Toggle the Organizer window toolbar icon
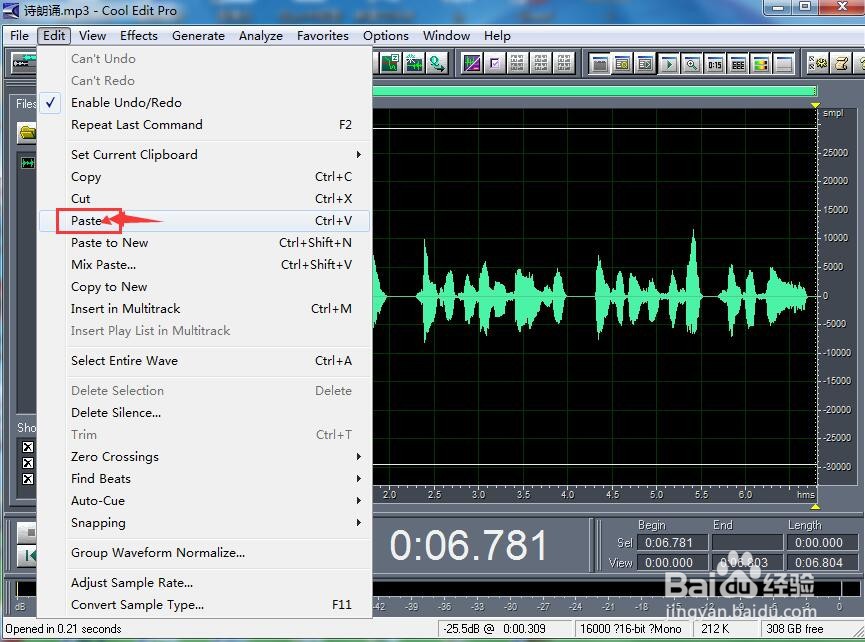This screenshot has height=642, width=865. tap(600, 64)
